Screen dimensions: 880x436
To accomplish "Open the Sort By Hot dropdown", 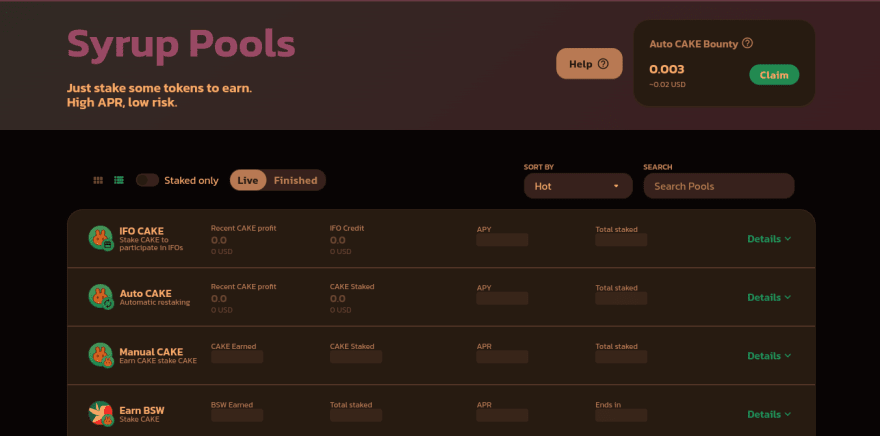I will 578,186.
